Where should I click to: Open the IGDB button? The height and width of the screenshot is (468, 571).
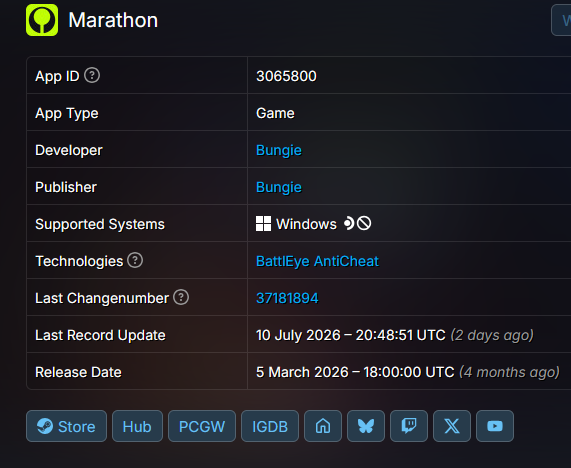[270, 426]
